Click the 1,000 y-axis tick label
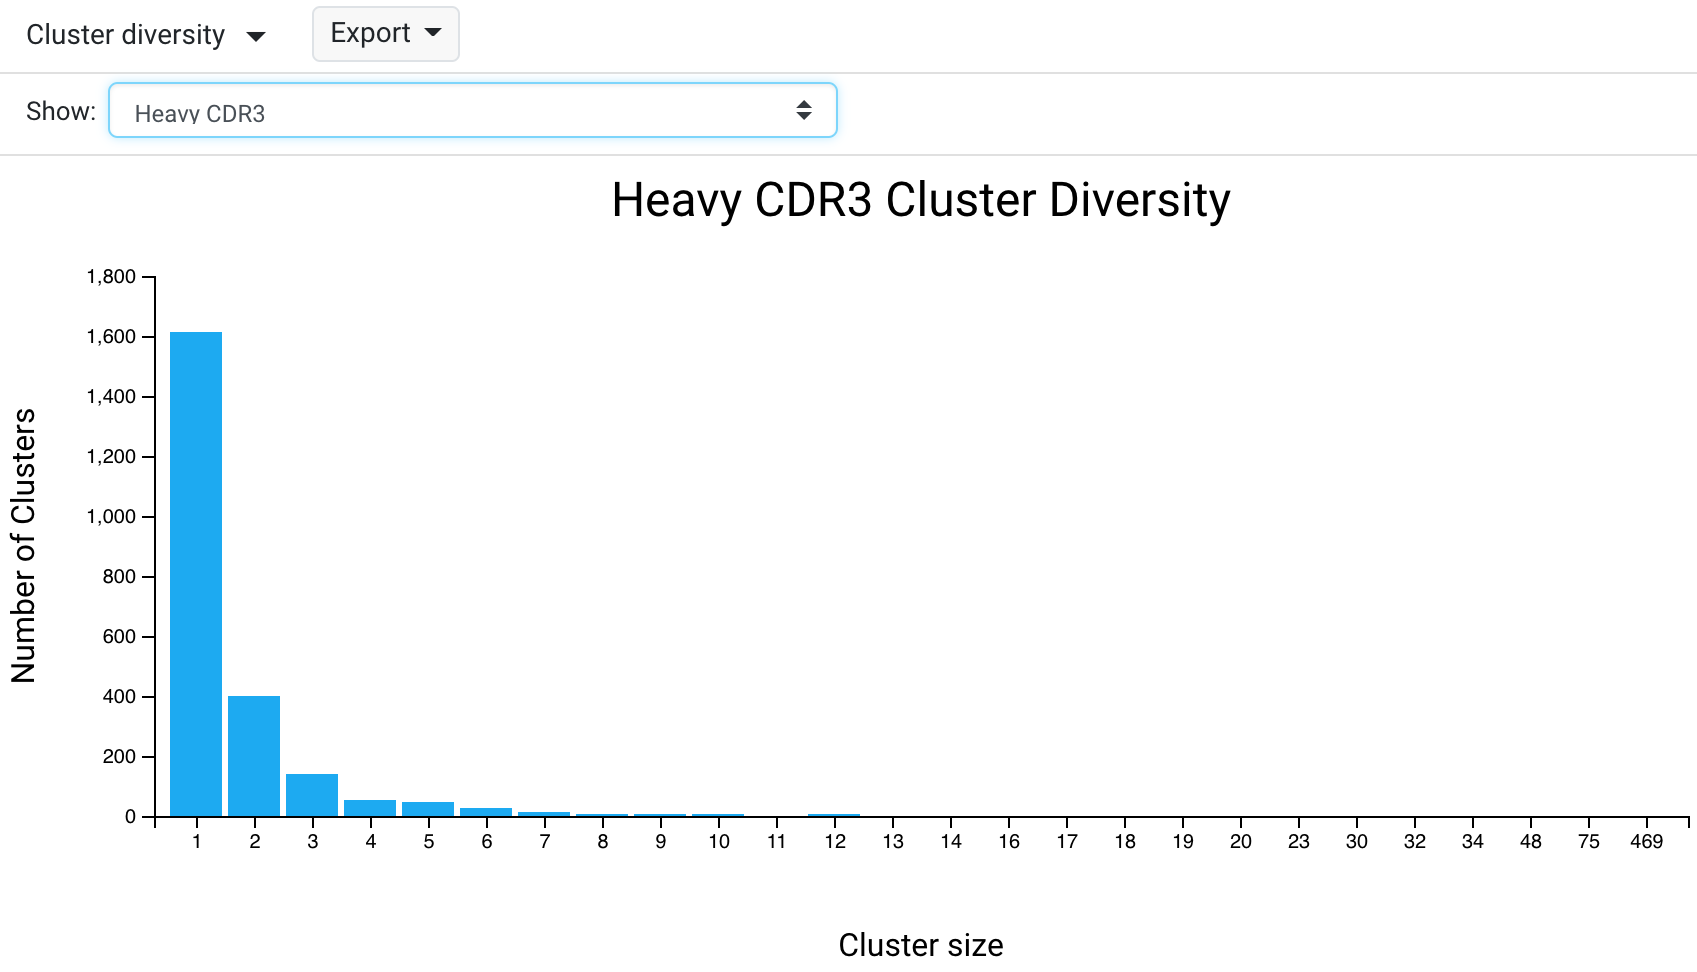The height and width of the screenshot is (972, 1697). click(111, 517)
